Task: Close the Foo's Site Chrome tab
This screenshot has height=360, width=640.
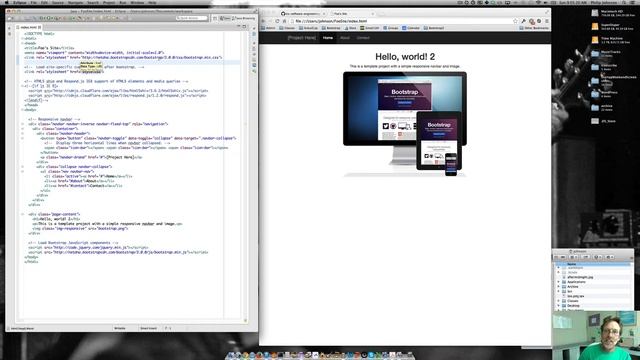Action: (373, 14)
